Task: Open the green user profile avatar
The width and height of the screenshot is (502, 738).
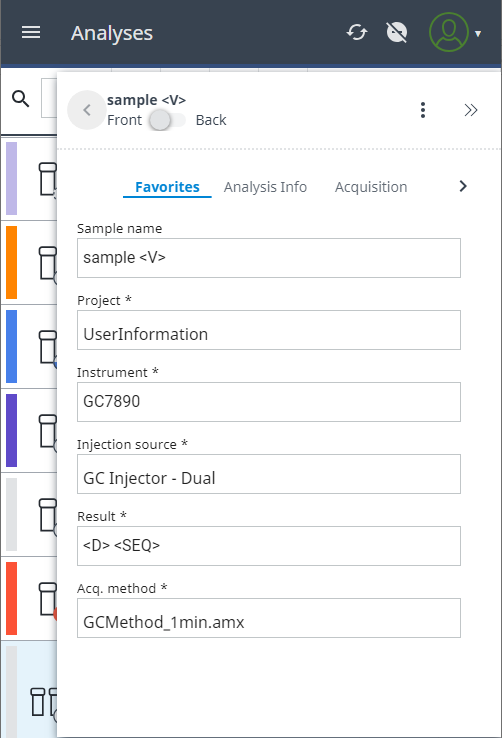Action: [x=448, y=32]
